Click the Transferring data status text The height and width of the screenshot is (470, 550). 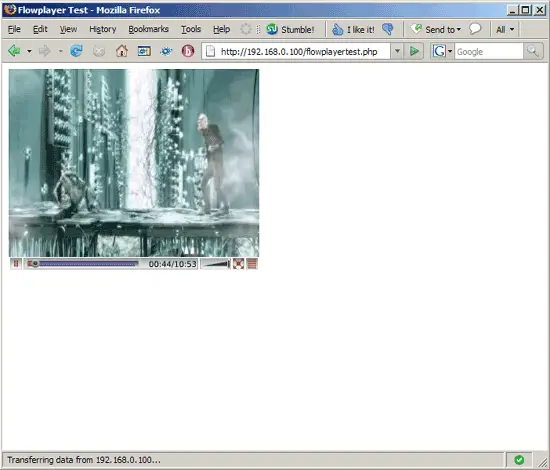(x=84, y=460)
